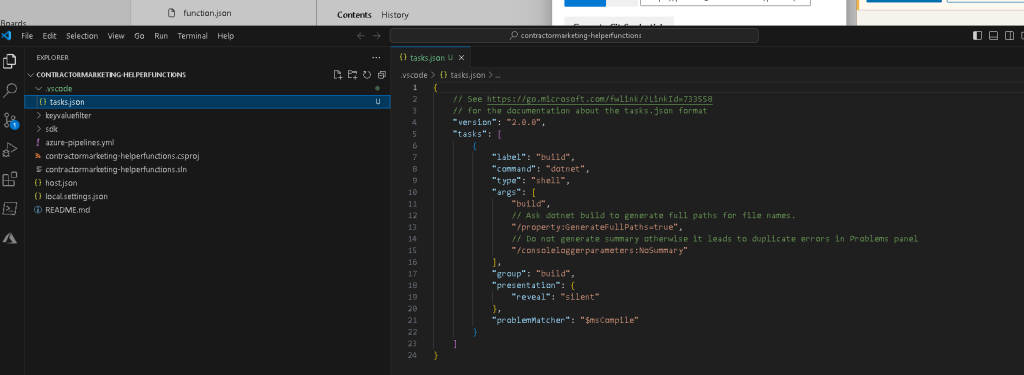
Task: Open the Run and Debug view
Action: click(x=10, y=150)
